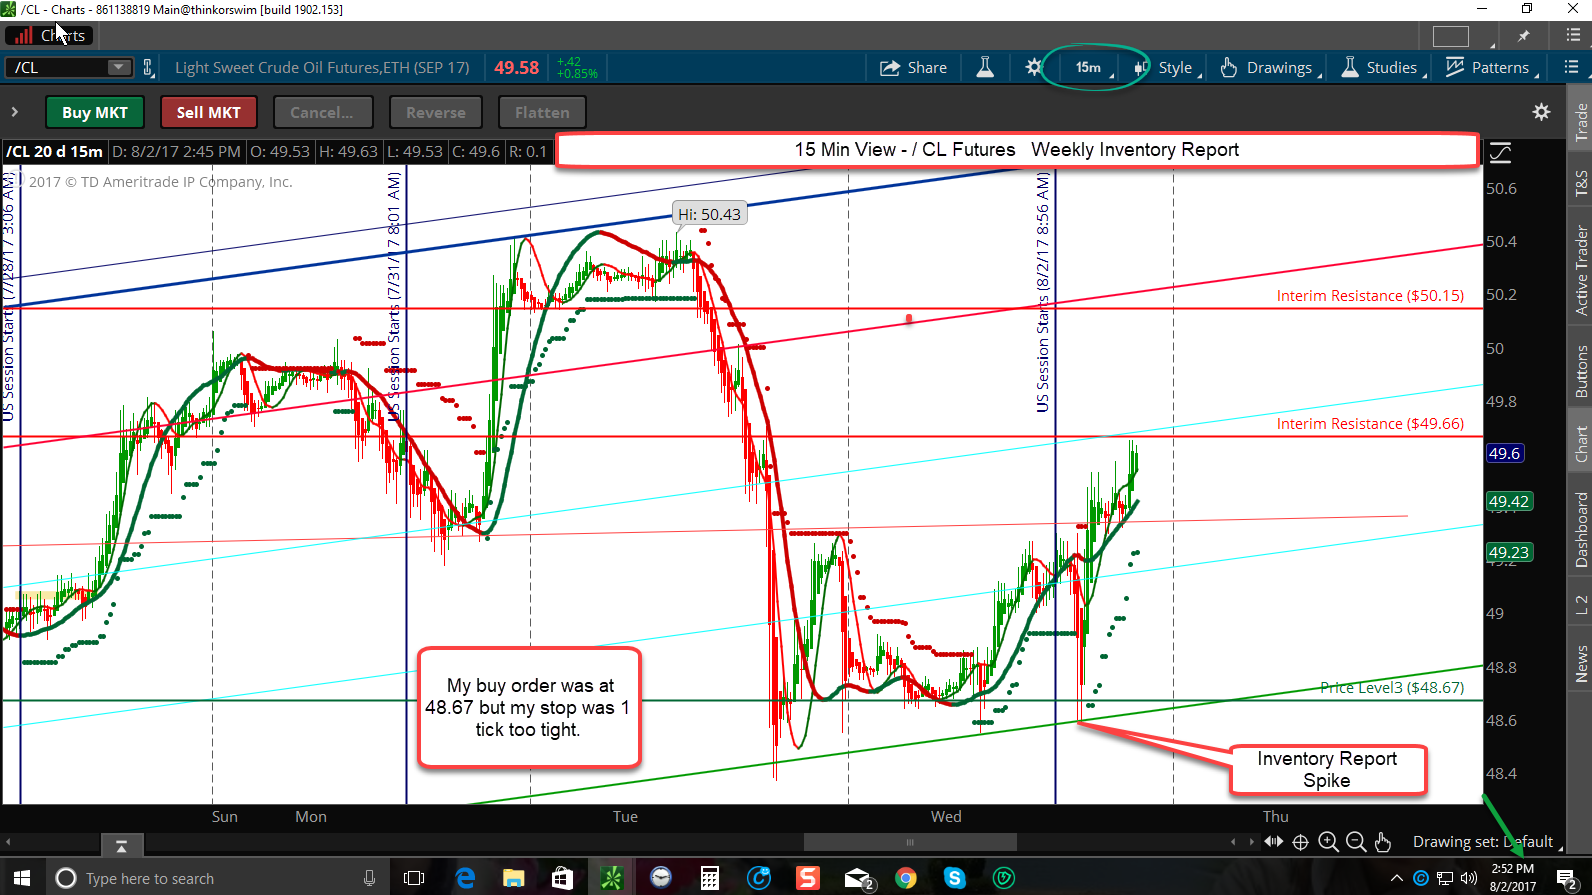Open the Trade side panel tab
The height and width of the screenshot is (895, 1592).
[x=1581, y=122]
